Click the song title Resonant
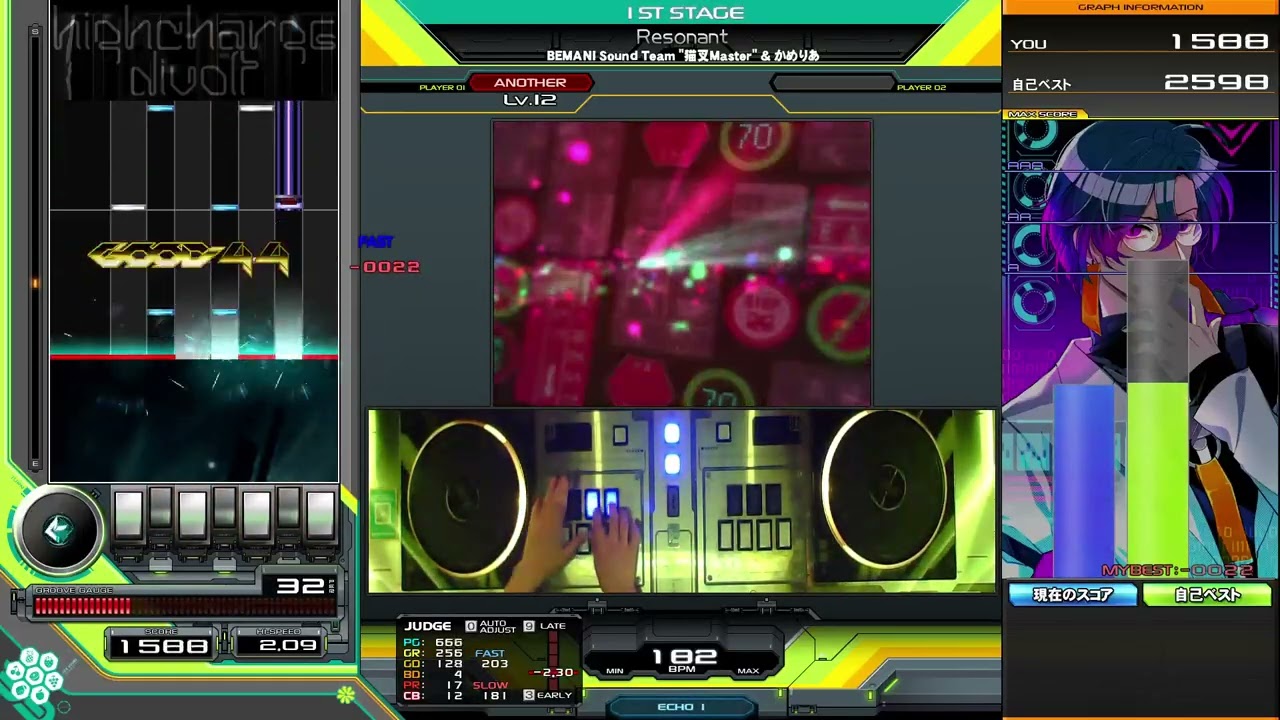Viewport: 1280px width, 720px height. tap(682, 38)
